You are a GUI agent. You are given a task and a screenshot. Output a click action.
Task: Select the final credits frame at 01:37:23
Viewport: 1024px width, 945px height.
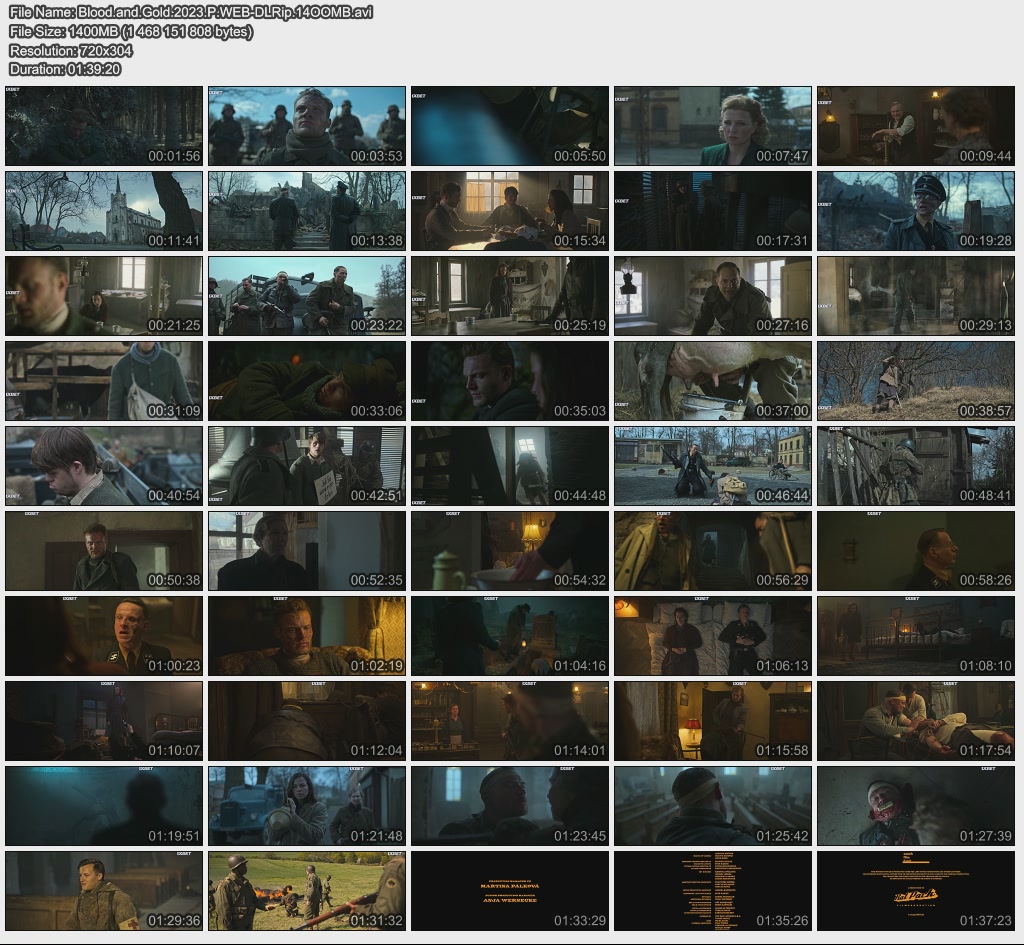pyautogui.click(x=916, y=891)
